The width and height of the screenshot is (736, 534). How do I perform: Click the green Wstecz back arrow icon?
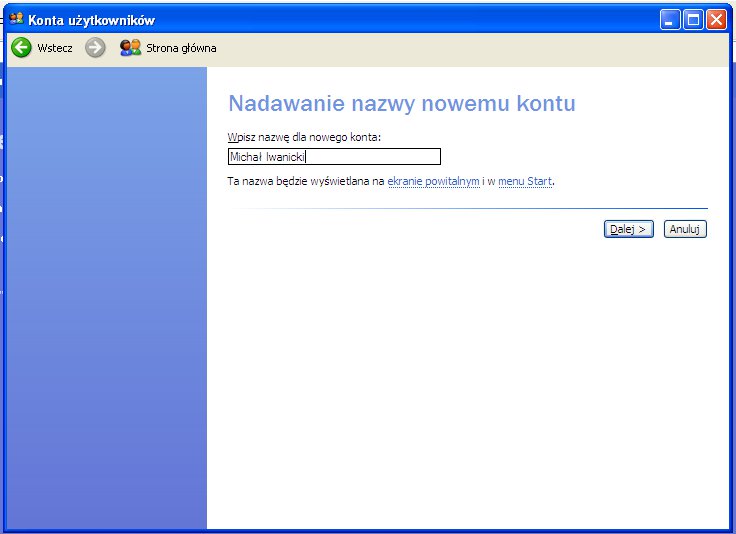click(x=21, y=48)
